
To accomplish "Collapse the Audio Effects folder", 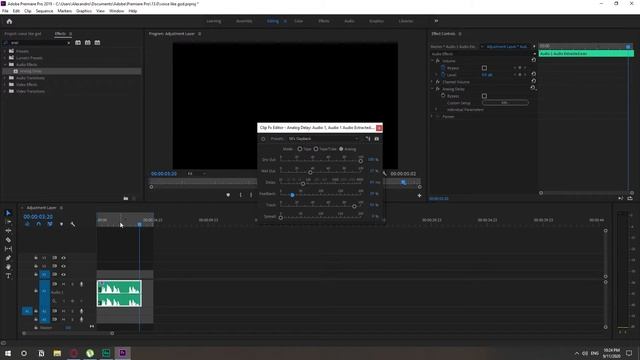I will [x=5, y=64].
